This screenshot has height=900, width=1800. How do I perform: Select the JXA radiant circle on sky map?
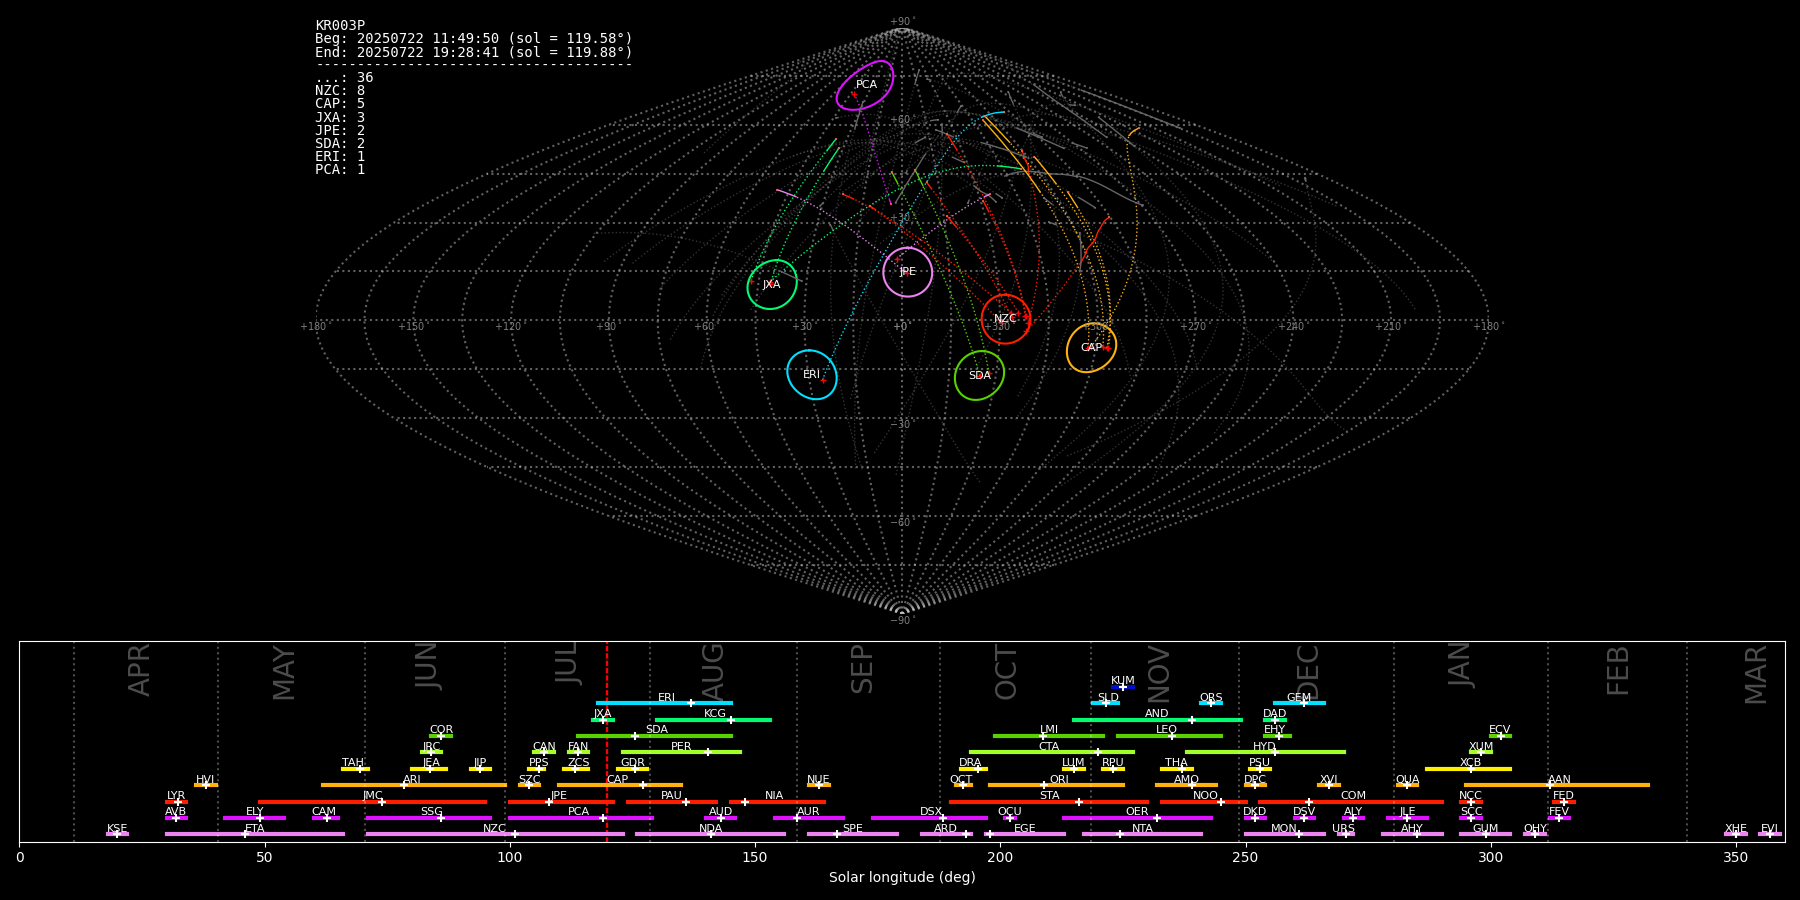pos(772,284)
